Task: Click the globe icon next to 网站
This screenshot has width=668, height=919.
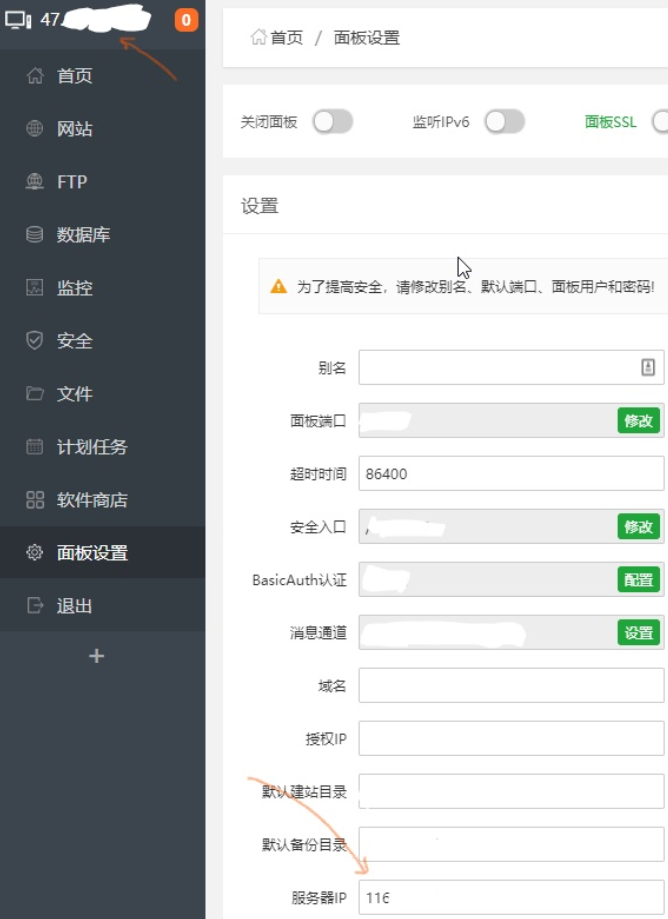Action: click(x=35, y=128)
